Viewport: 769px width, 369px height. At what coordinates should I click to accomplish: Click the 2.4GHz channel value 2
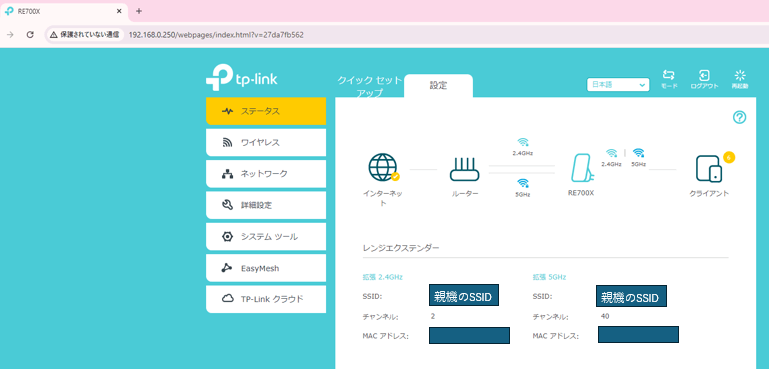point(433,316)
